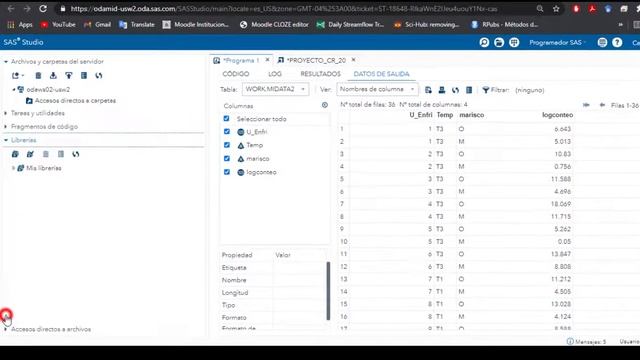Open the YouTube bookmark
The width and height of the screenshot is (640, 360).
coord(58,24)
